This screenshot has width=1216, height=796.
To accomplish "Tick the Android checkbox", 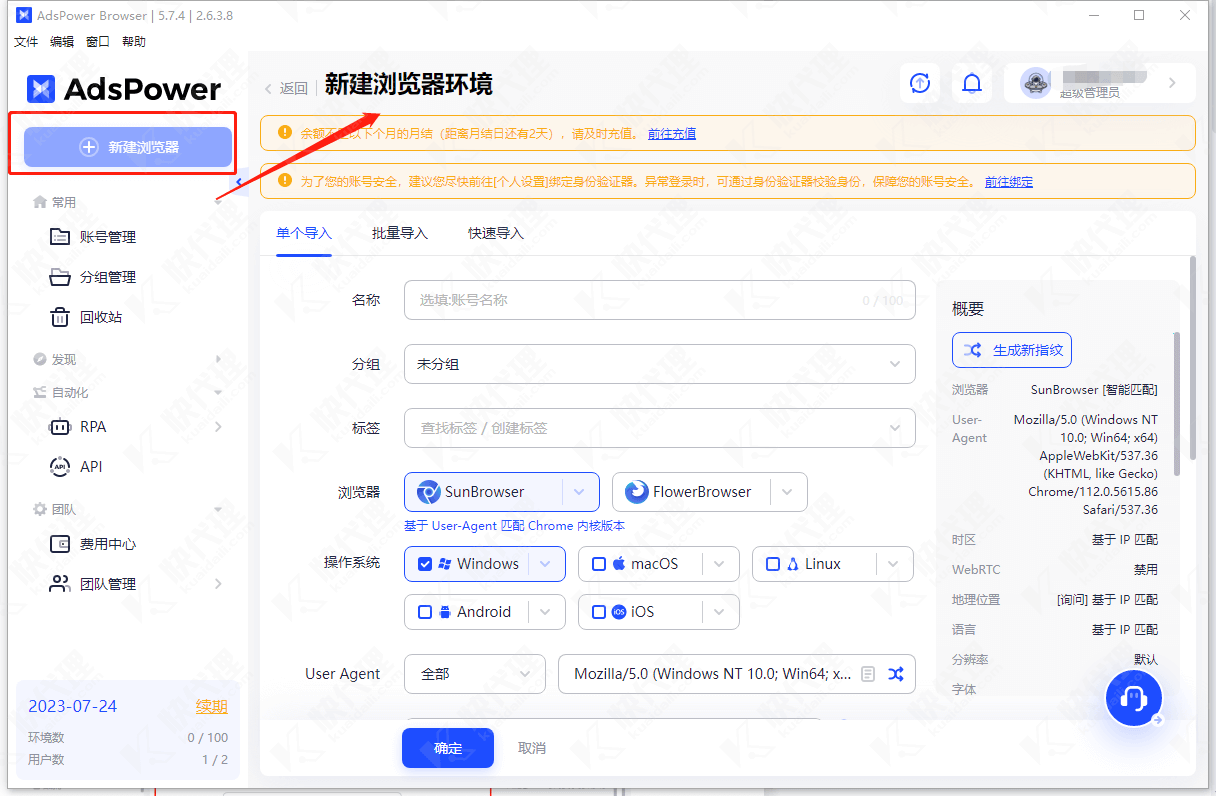I will pos(425,612).
